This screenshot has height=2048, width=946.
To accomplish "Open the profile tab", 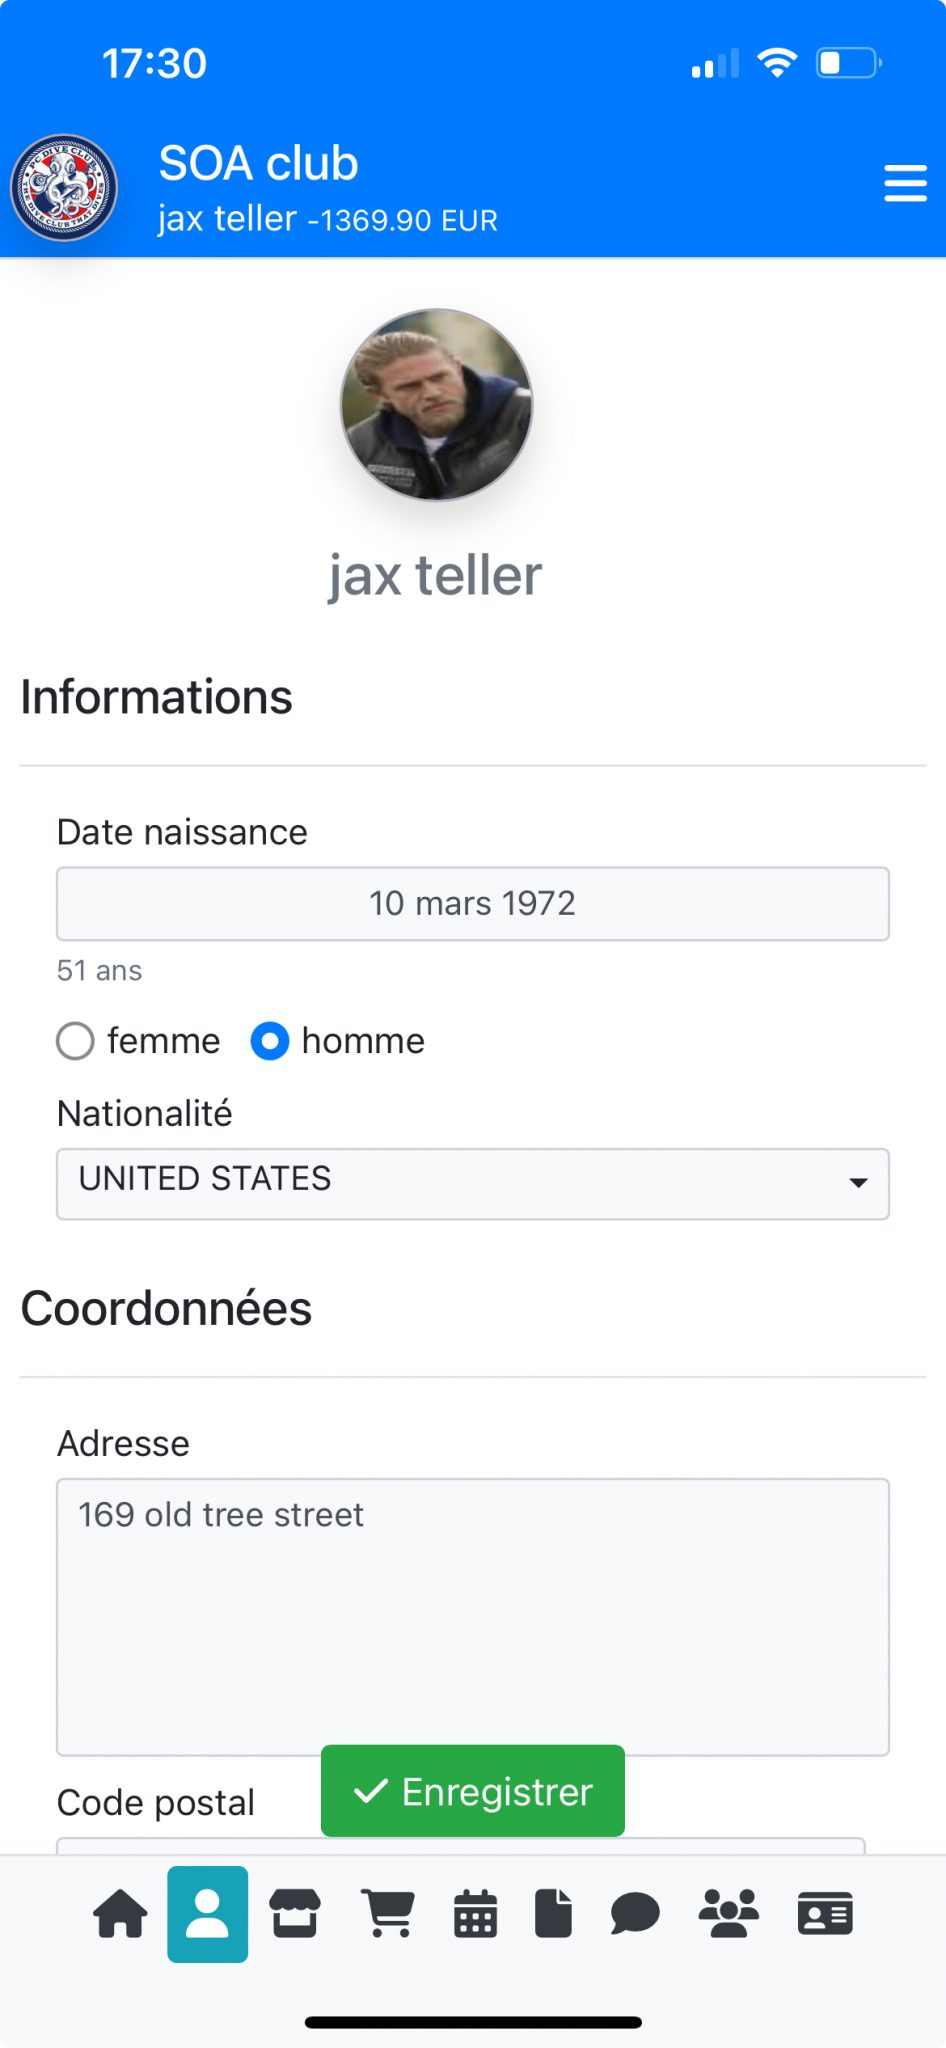I will (x=208, y=1914).
